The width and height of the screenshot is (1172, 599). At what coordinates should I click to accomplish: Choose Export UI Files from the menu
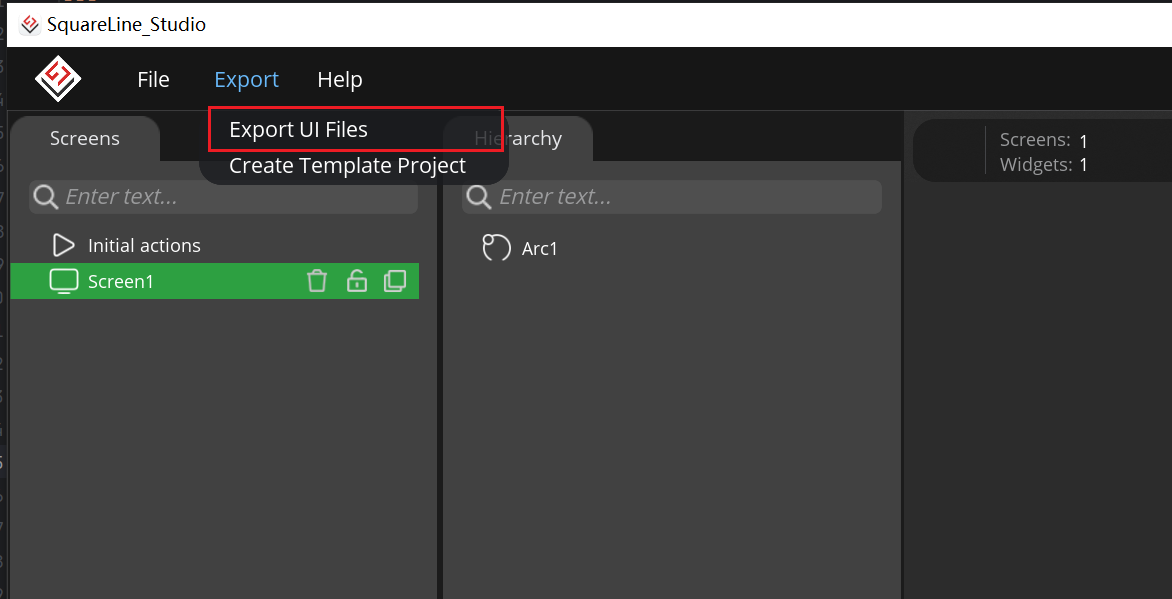click(x=298, y=130)
